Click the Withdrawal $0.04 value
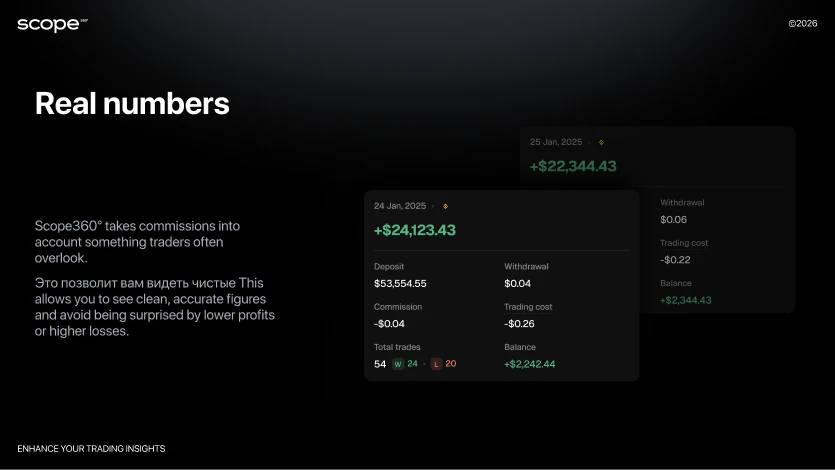Screen dimensions: 835x470 [518, 283]
